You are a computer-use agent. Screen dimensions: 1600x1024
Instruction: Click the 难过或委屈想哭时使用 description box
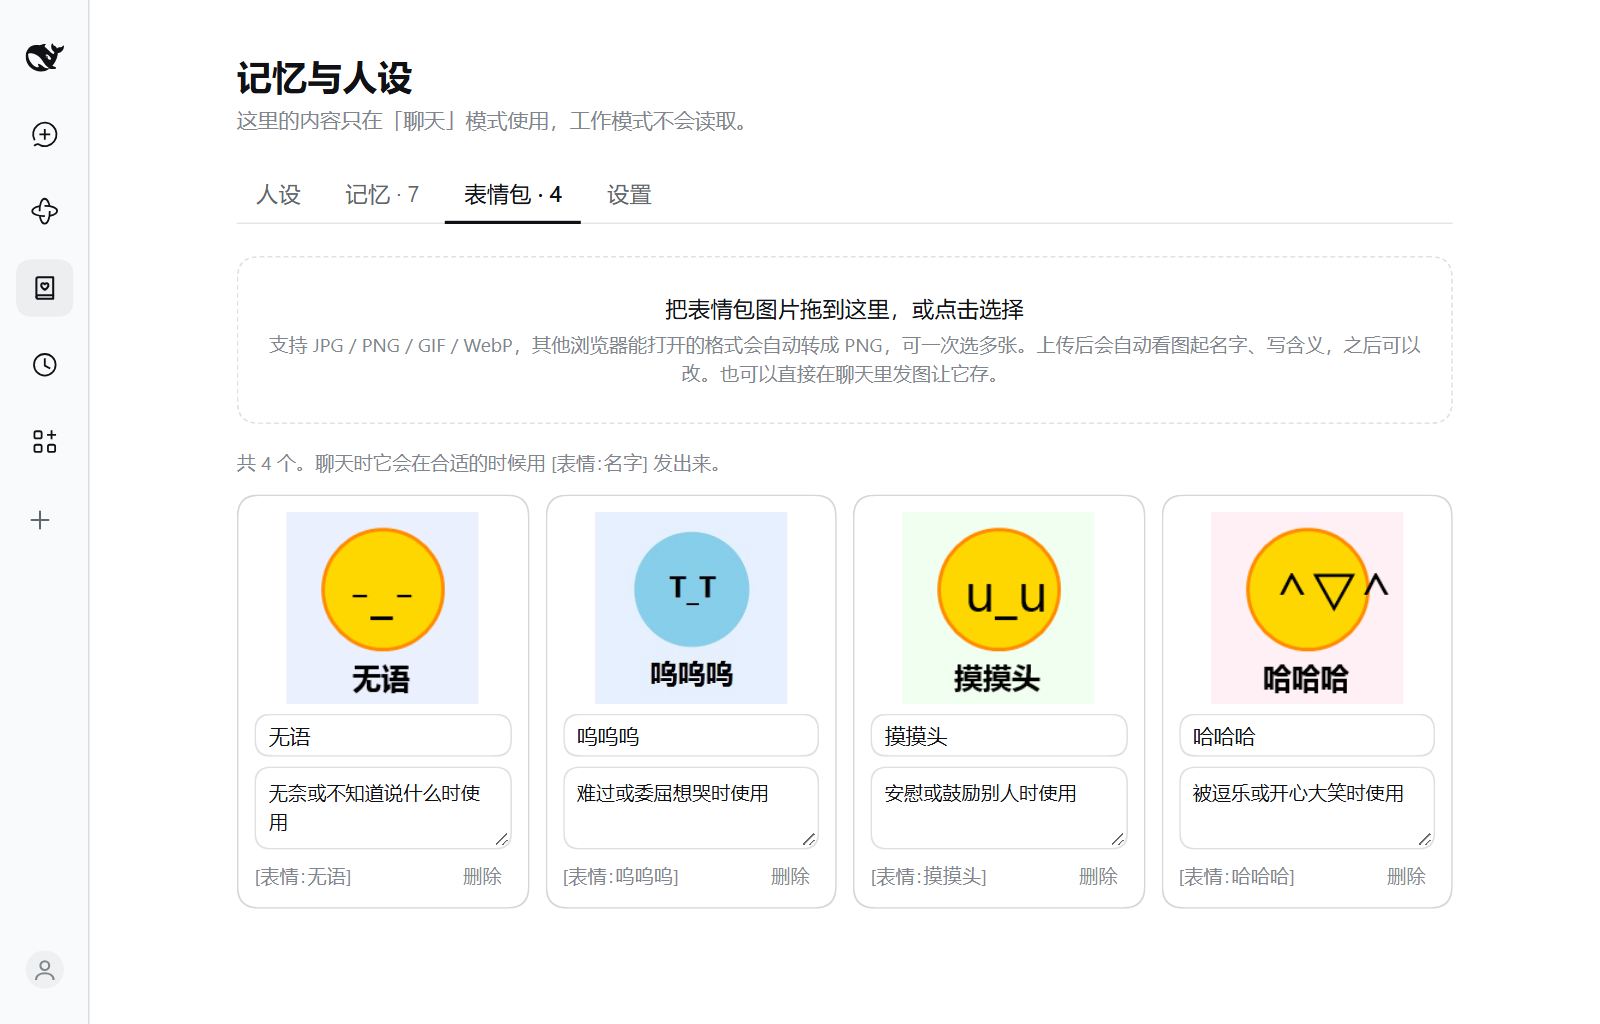691,808
